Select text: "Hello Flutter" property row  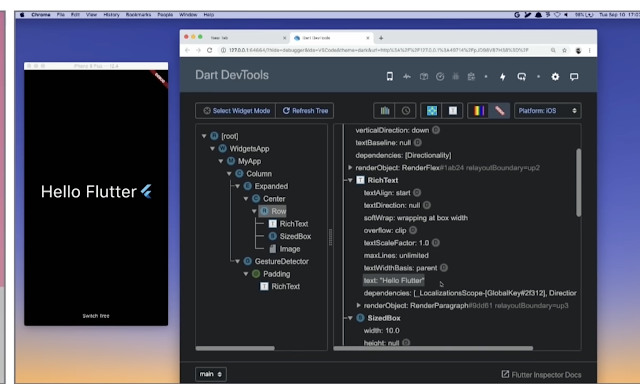tap(394, 280)
